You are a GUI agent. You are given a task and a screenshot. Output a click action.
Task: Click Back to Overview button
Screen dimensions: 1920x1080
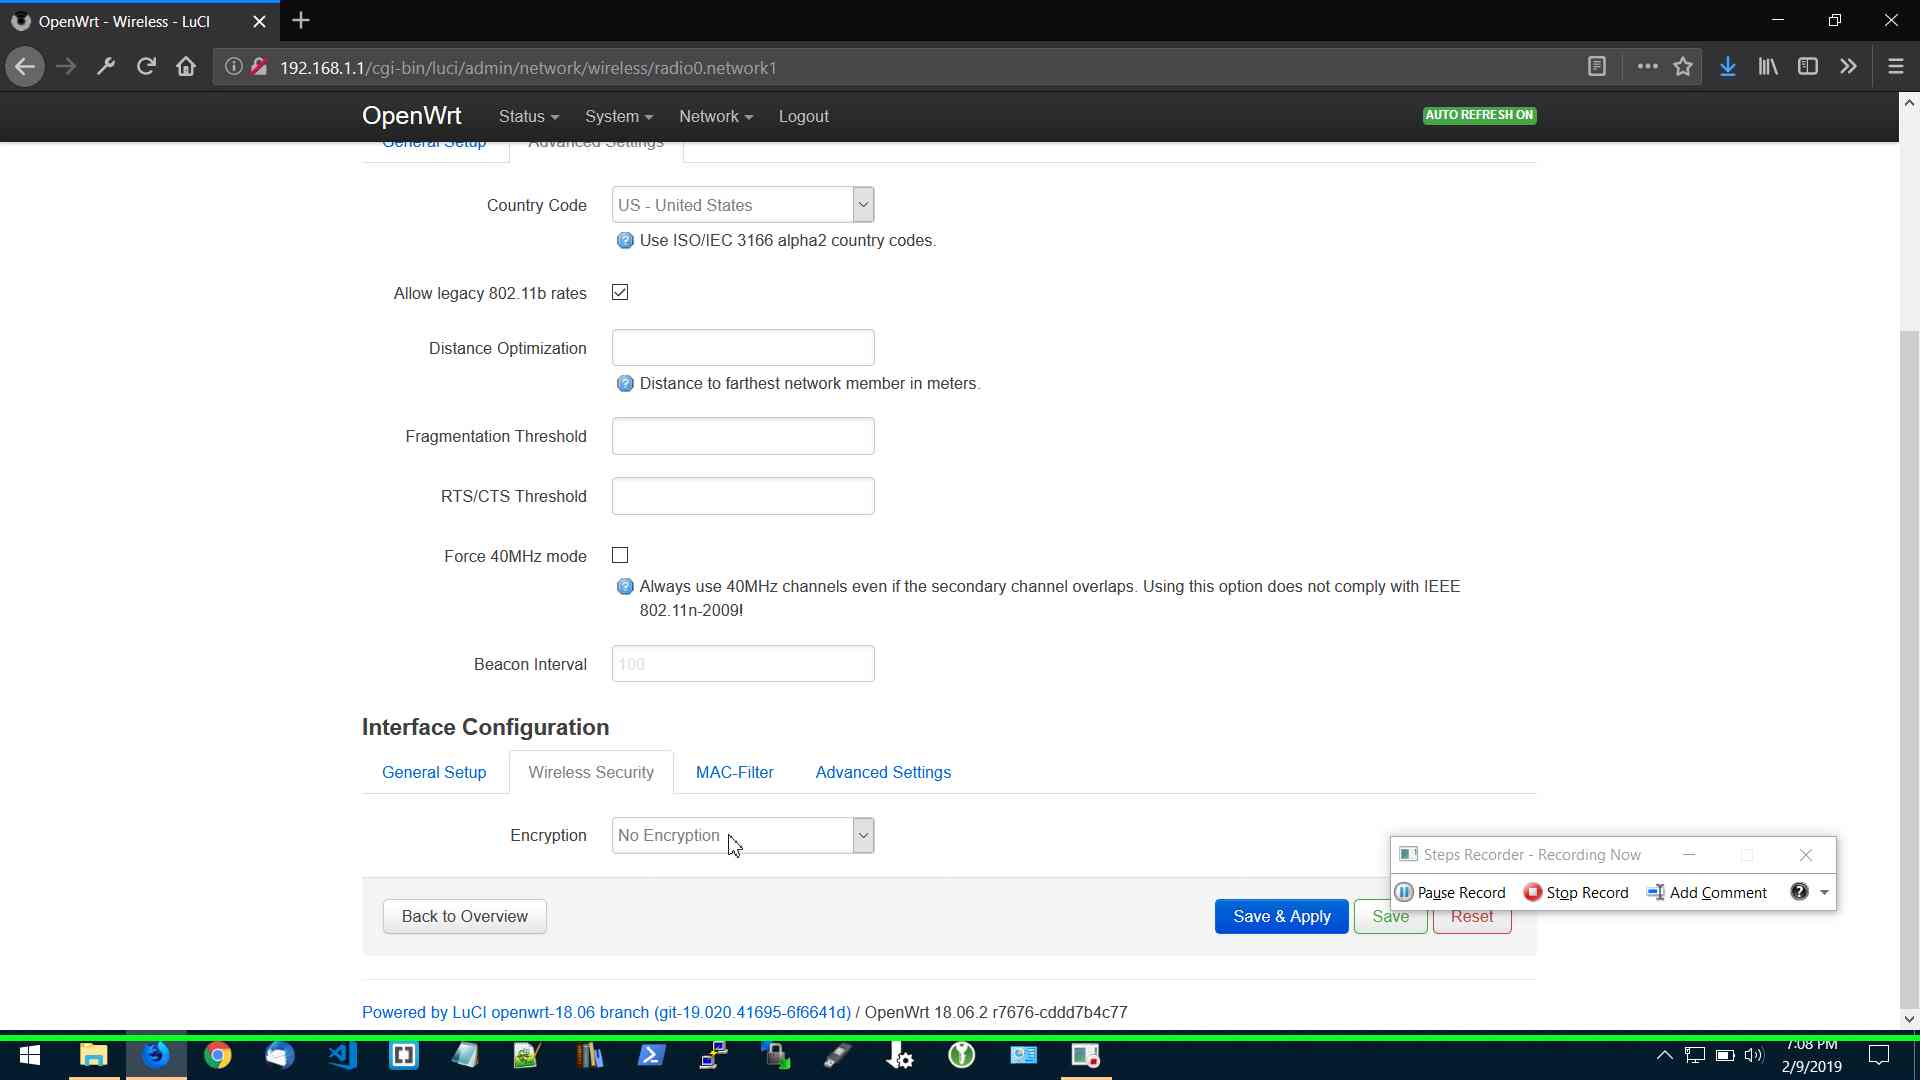pos(464,916)
